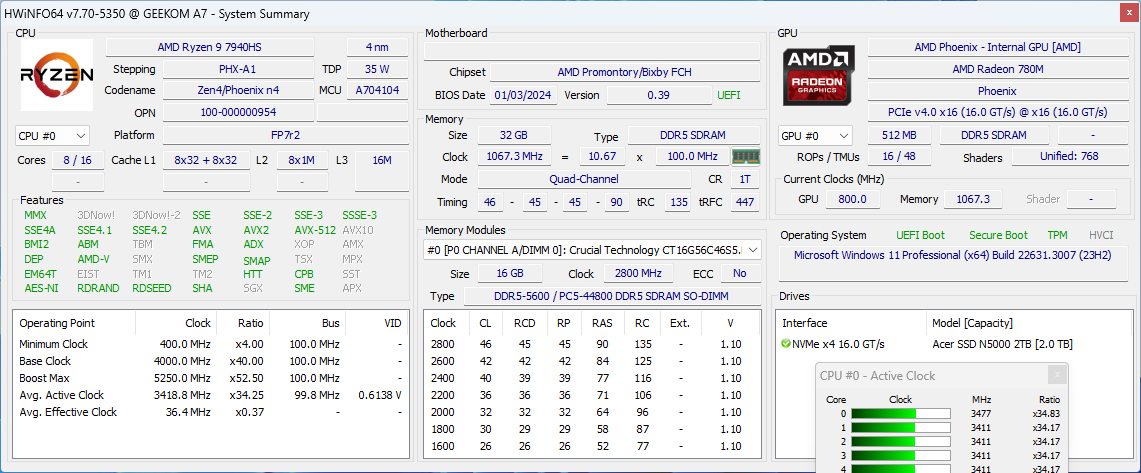Click the 0.6138 V VID value
Viewport: 1141px width, 473px height.
[x=380, y=395]
